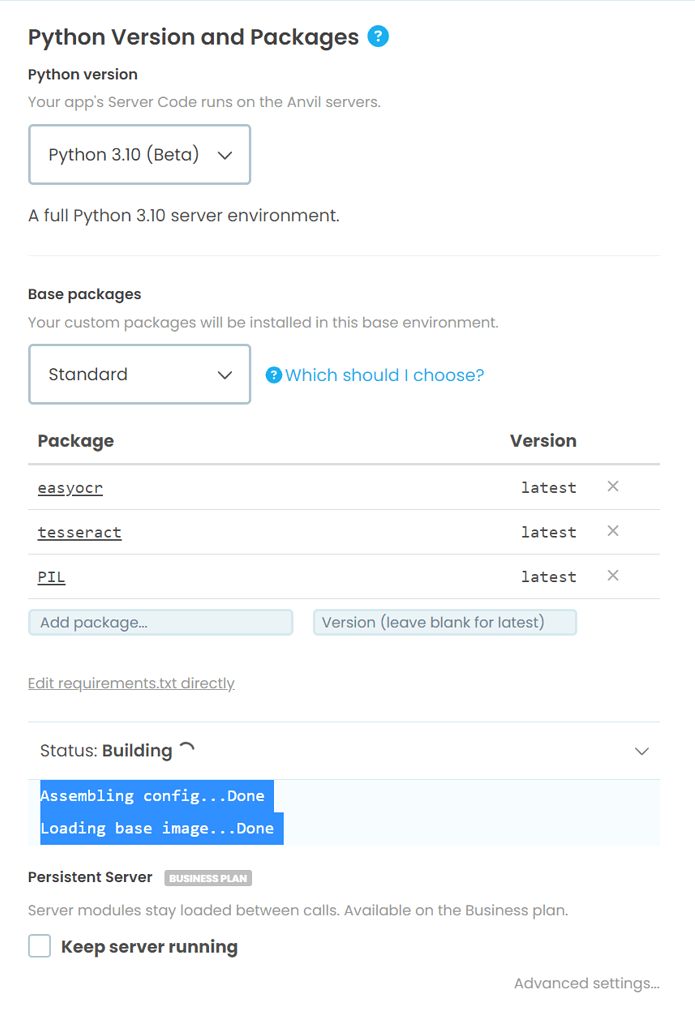
Task: Click the "Add package..." input field
Action: click(160, 622)
